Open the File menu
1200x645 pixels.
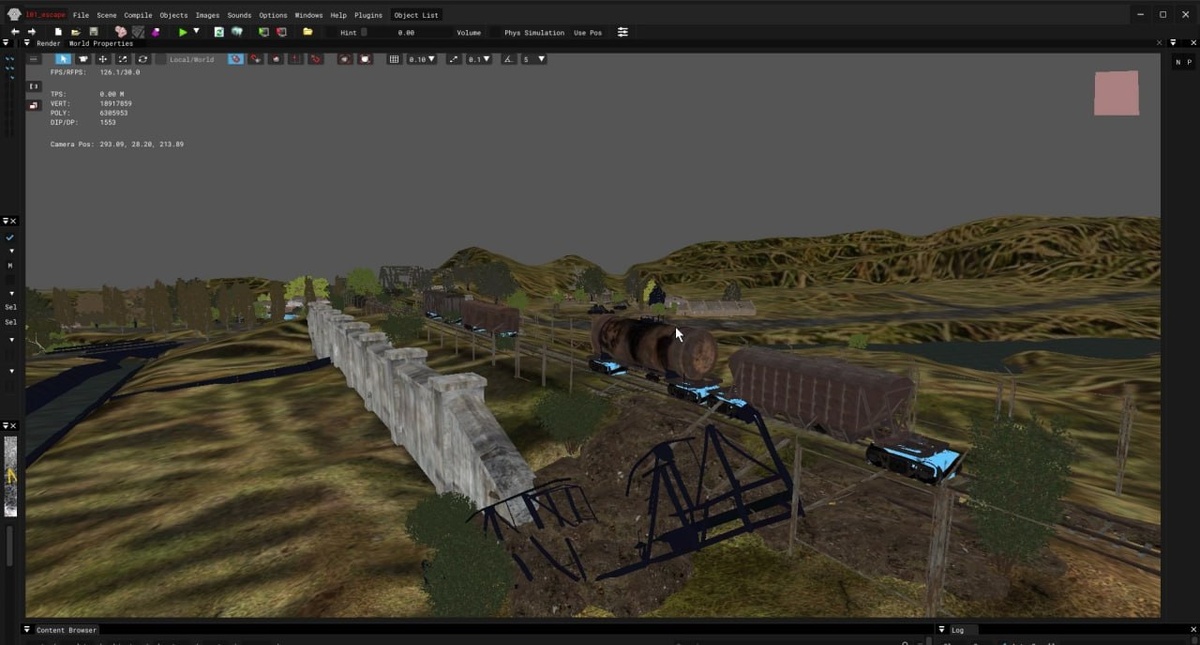coord(81,15)
